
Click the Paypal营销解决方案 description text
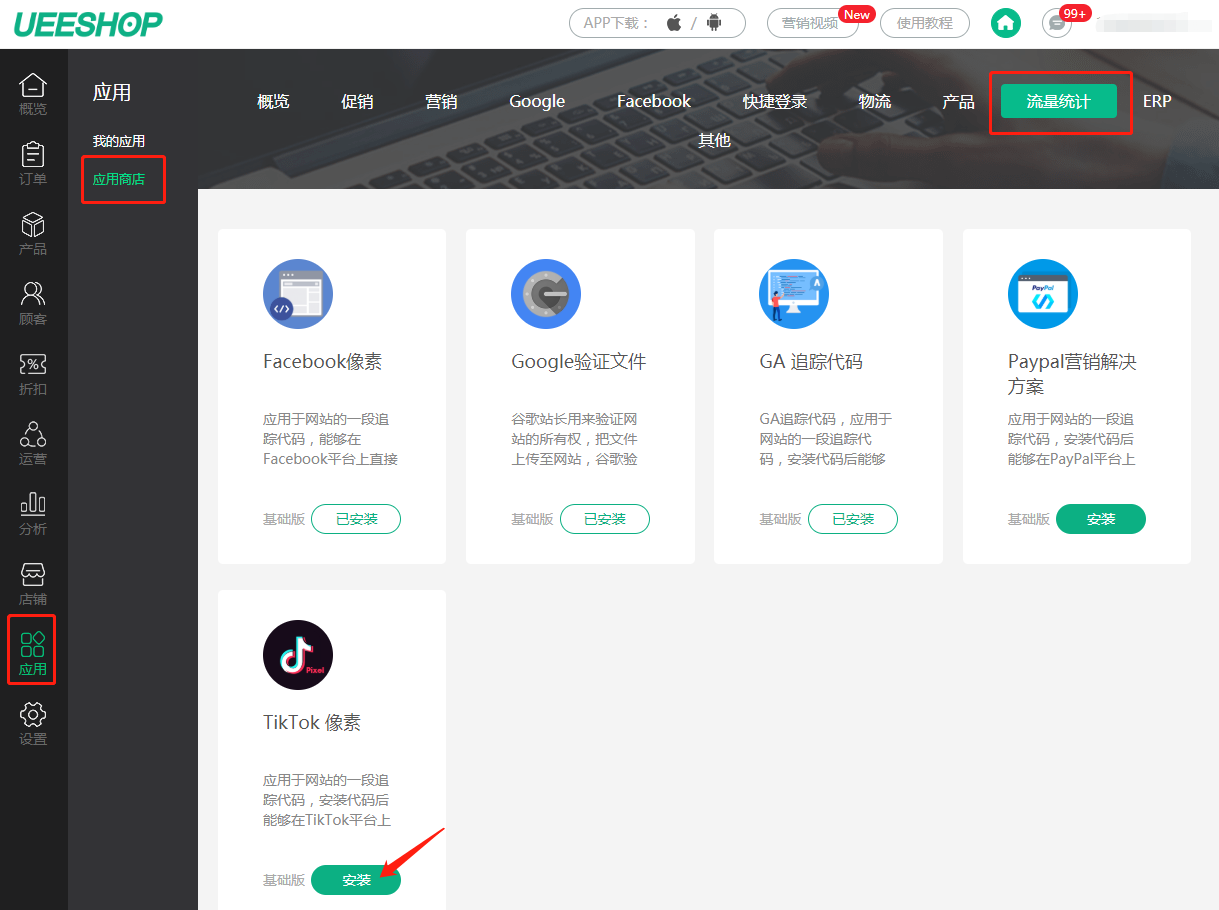(1072, 439)
